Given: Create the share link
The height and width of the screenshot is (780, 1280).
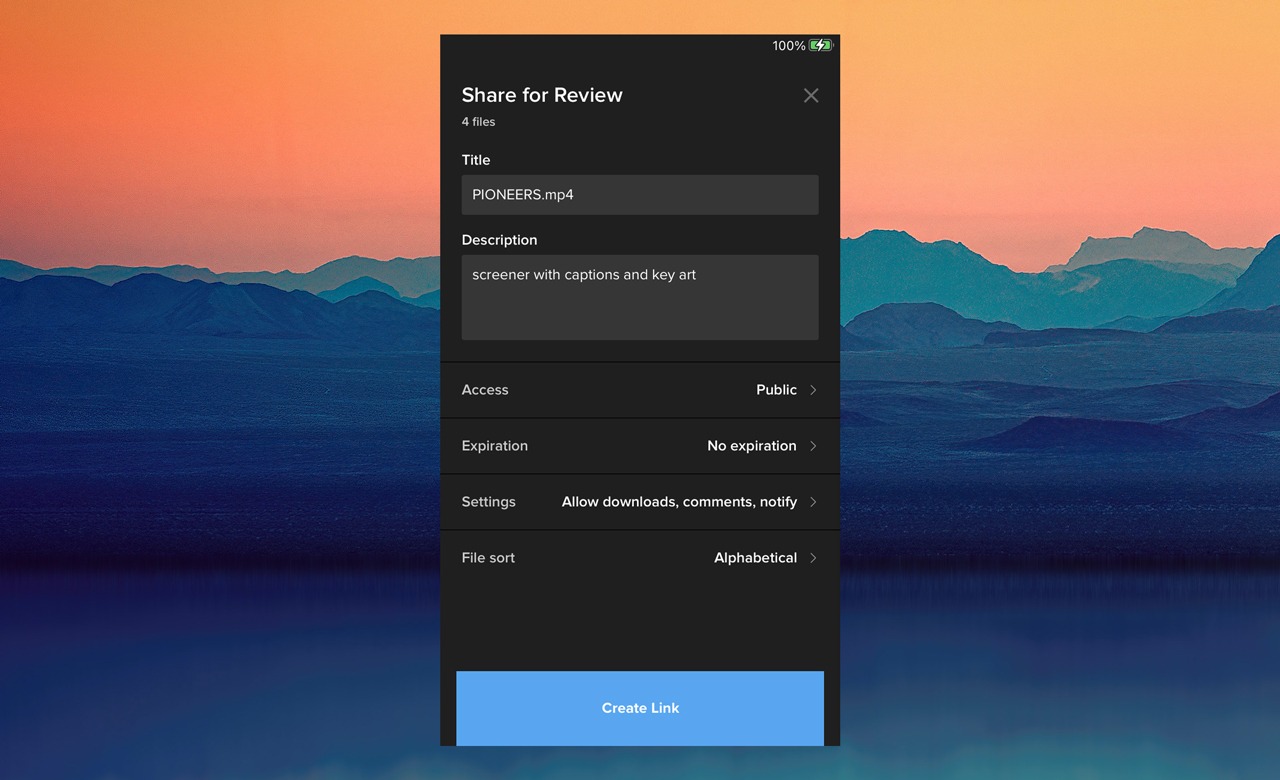Looking at the screenshot, I should (x=640, y=708).
